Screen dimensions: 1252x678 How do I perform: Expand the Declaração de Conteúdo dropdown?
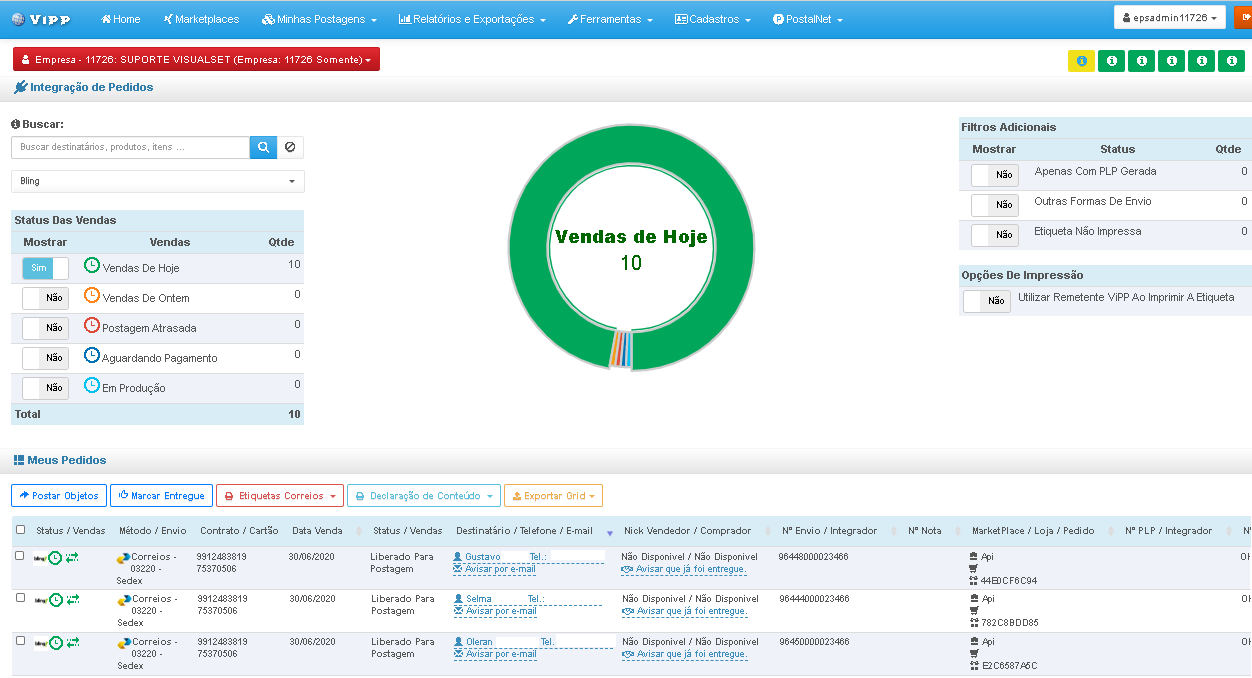coord(424,496)
